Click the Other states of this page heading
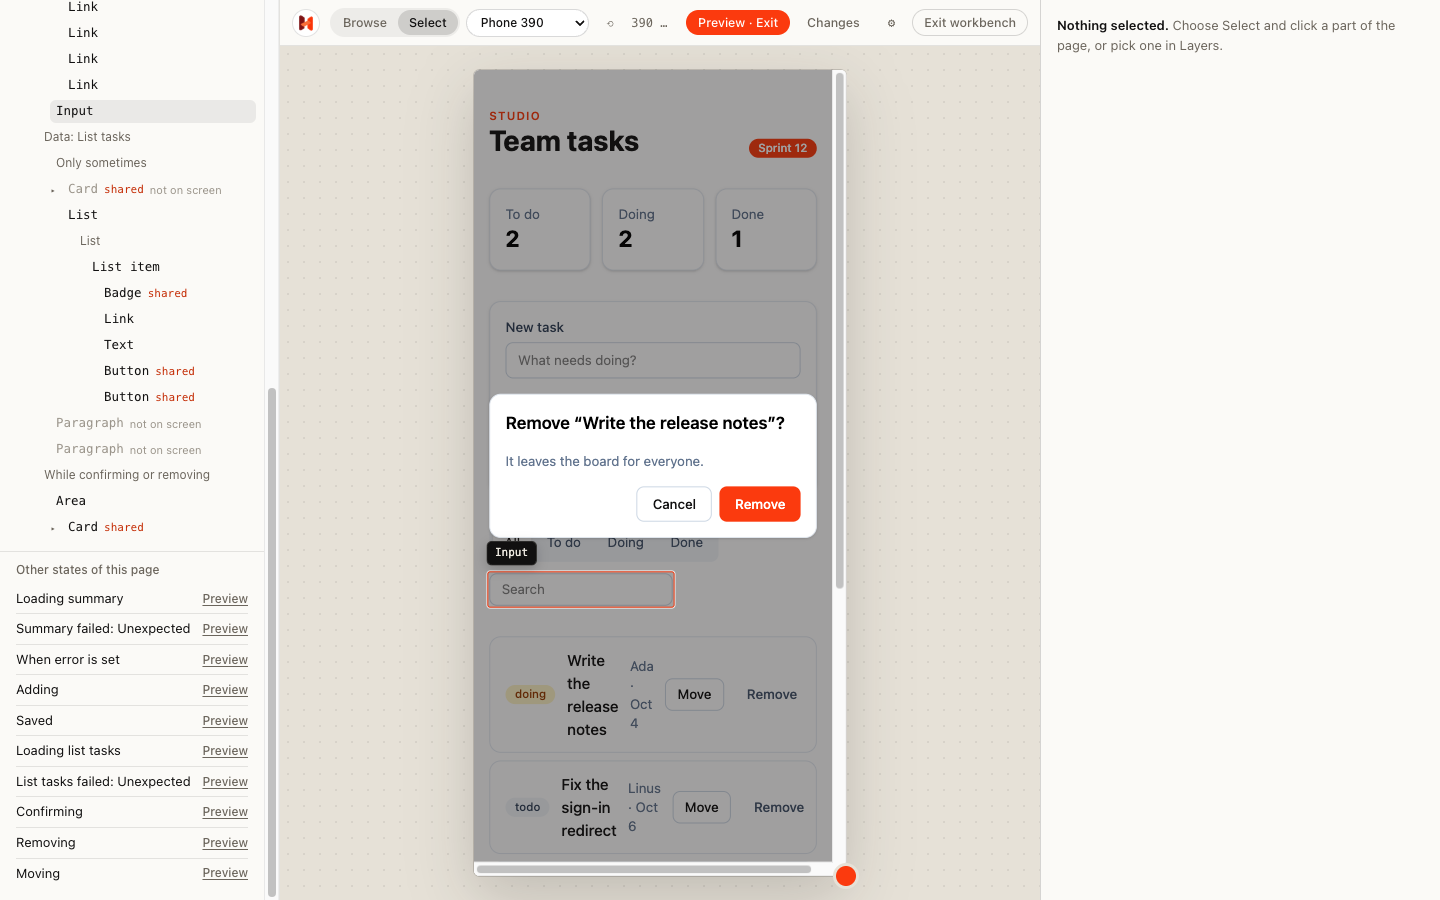The width and height of the screenshot is (1440, 900). [88, 570]
